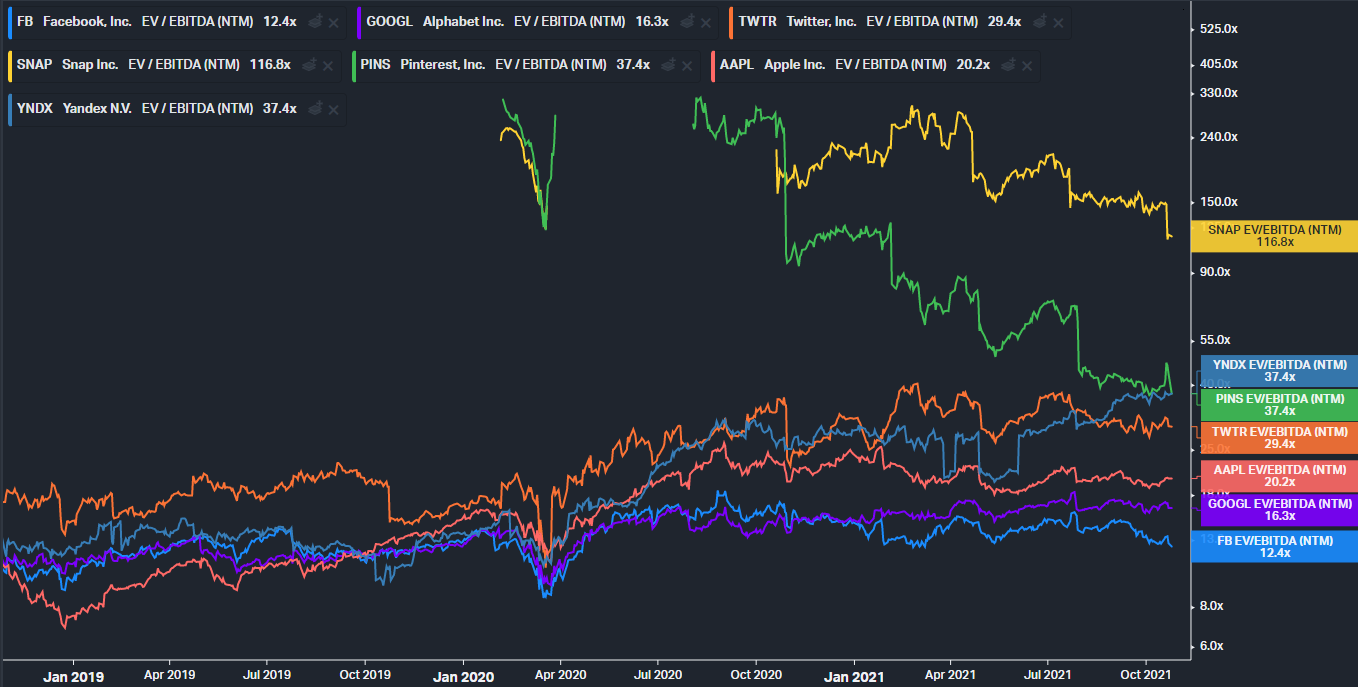Open style options icon for SNAP series
Image resolution: width=1358 pixels, height=687 pixels.
coord(310,65)
